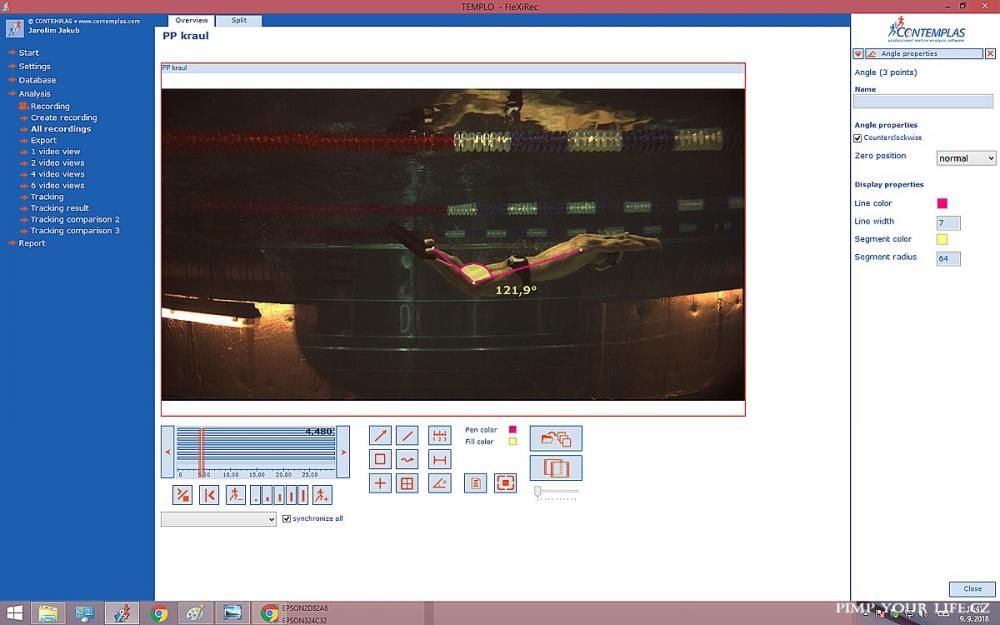
Task: Change the Segment color swatch
Action: click(942, 239)
